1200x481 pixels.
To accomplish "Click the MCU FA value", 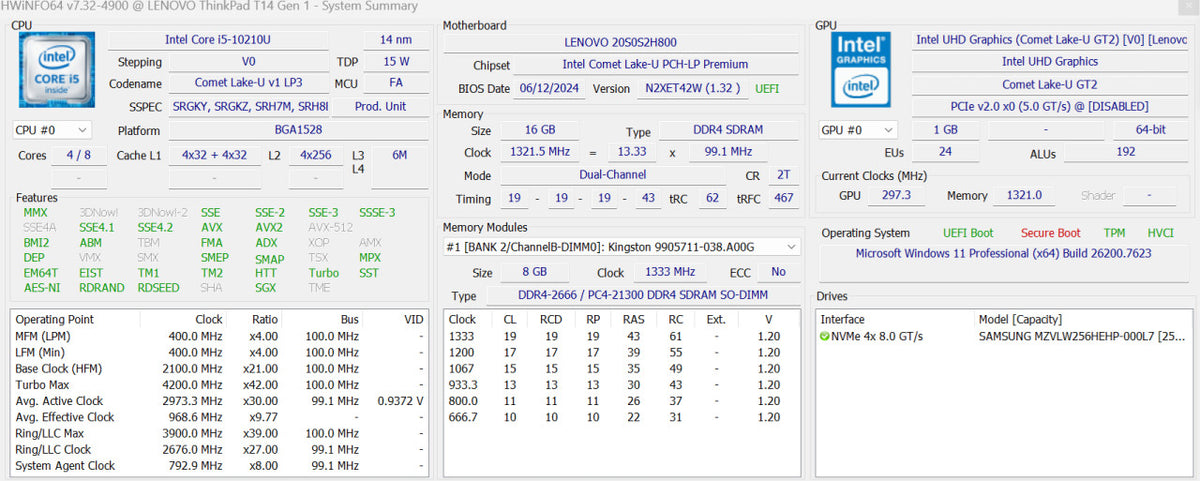I will [395, 84].
